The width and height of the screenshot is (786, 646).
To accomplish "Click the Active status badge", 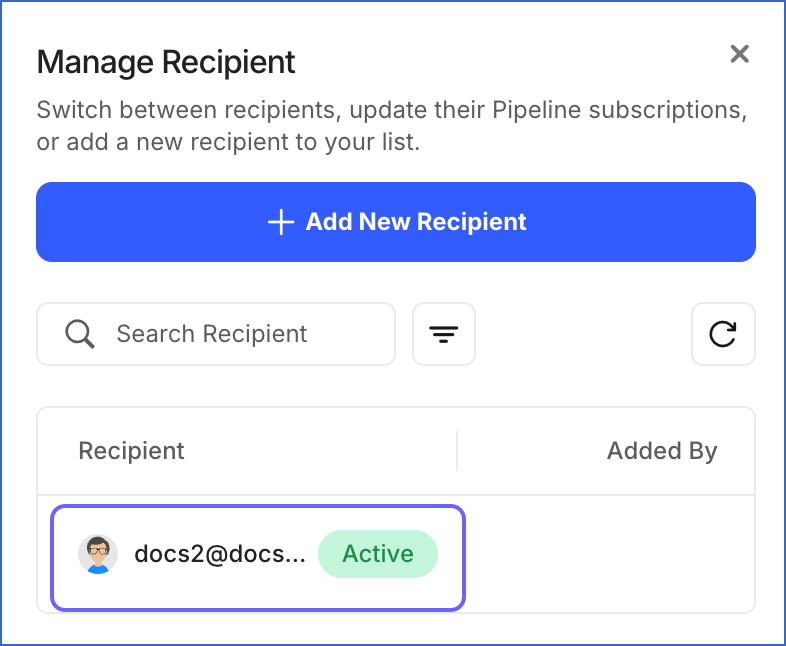I will (x=378, y=554).
